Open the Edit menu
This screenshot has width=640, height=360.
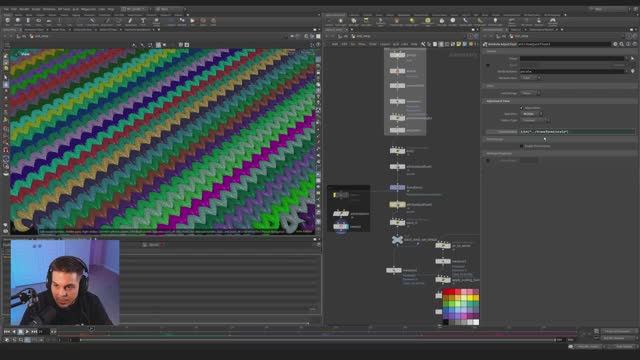point(14,9)
